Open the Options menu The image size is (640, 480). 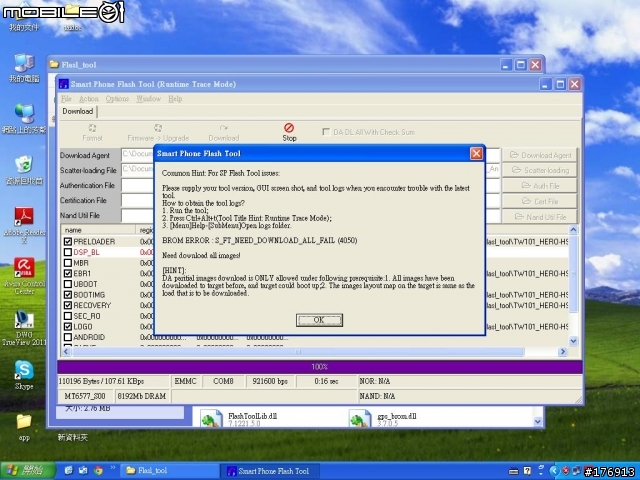click(x=117, y=99)
